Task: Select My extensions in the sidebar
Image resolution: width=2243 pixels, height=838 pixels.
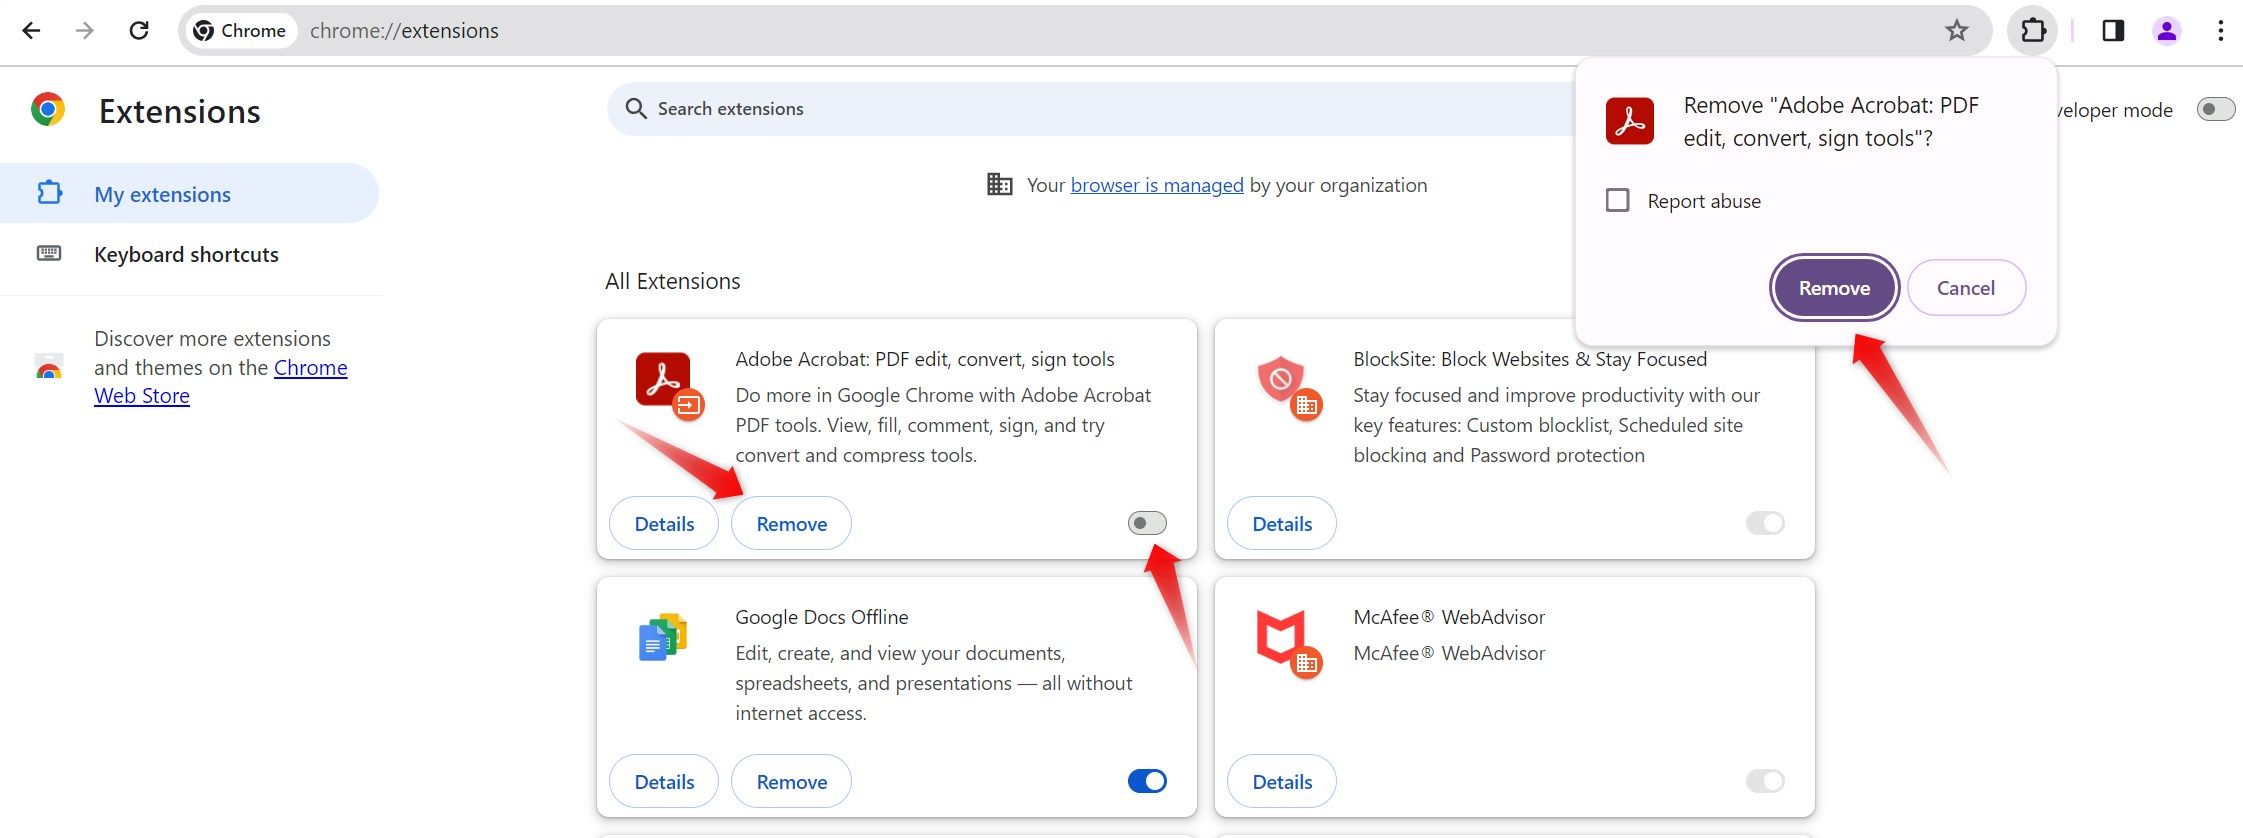Action: (189, 193)
